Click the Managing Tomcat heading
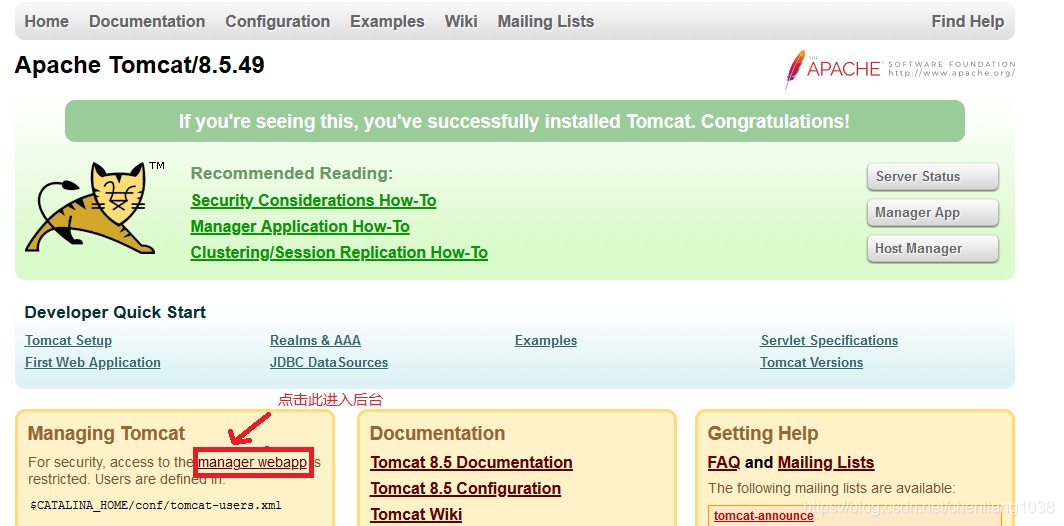The height and width of the screenshot is (526, 1064). click(107, 434)
